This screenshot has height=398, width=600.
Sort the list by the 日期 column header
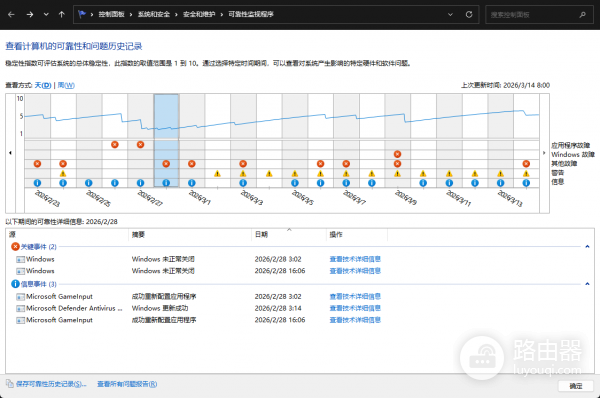289,235
